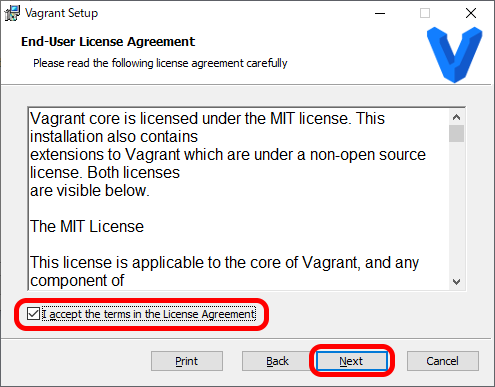Screen dimensions: 495x387
Task: Go back with the Back button
Action: (277, 361)
